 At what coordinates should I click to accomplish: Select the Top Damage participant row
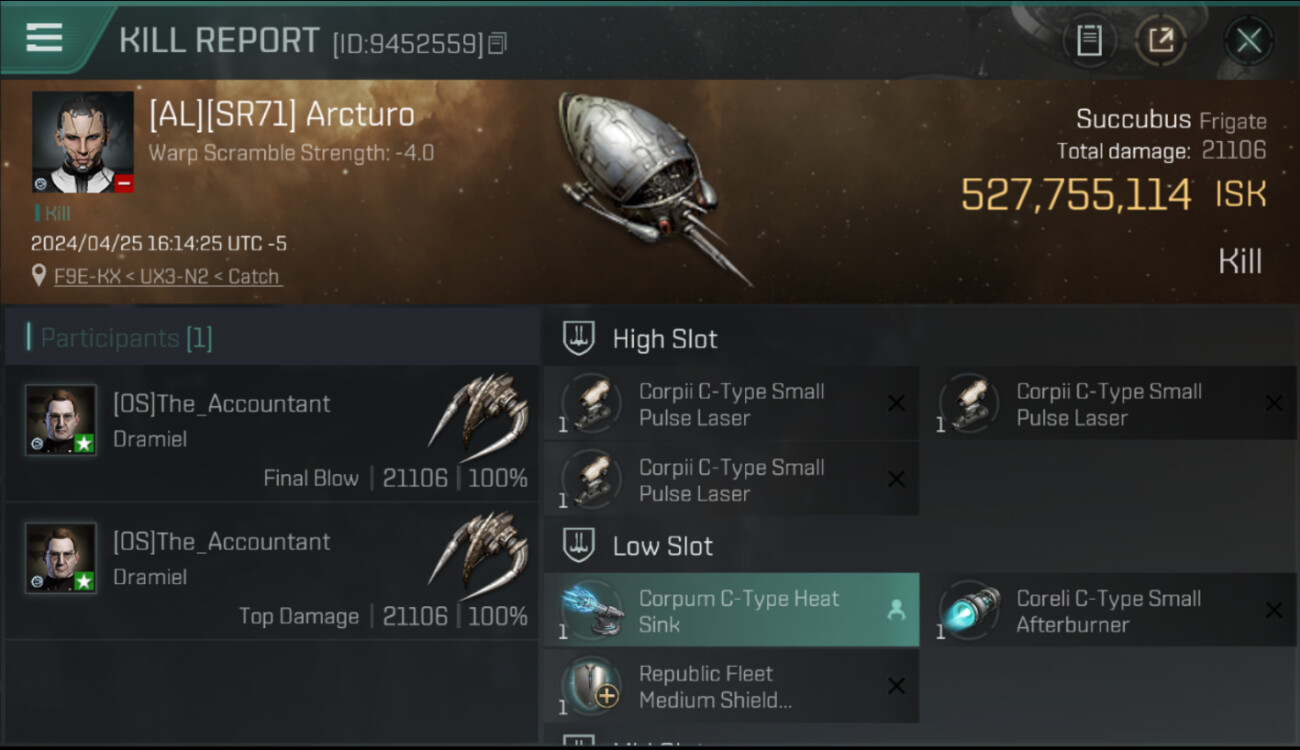pyautogui.click(x=272, y=571)
